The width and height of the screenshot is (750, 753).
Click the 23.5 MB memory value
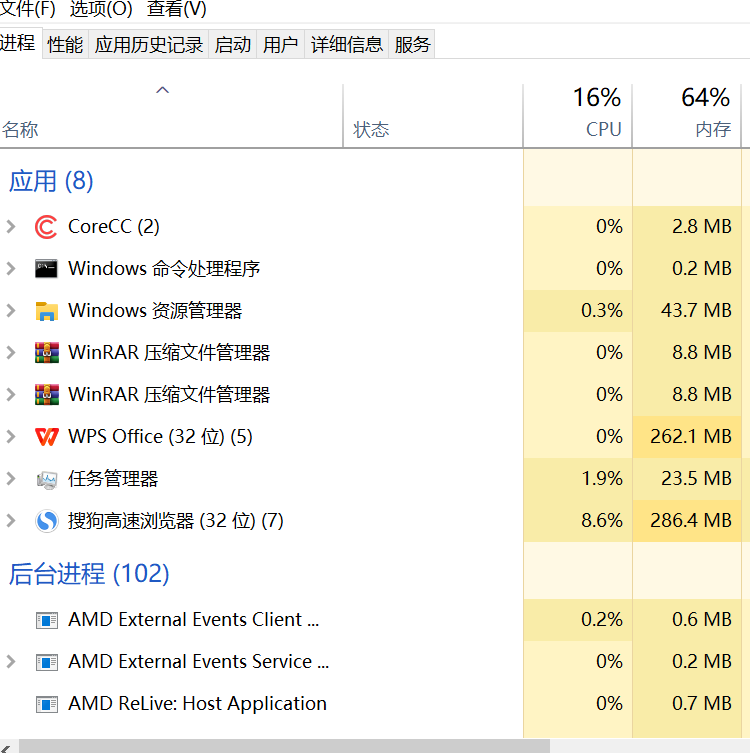696,479
